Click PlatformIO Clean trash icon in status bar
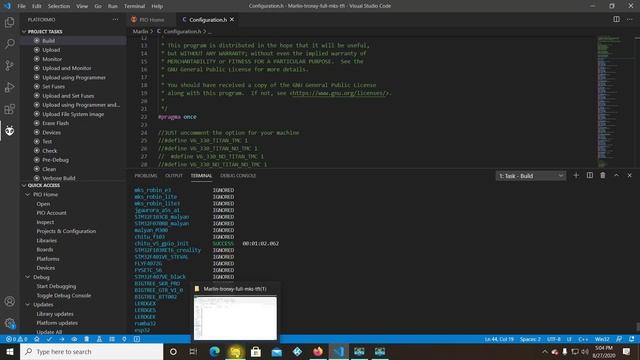This screenshot has height=360, width=640. click(x=87, y=339)
